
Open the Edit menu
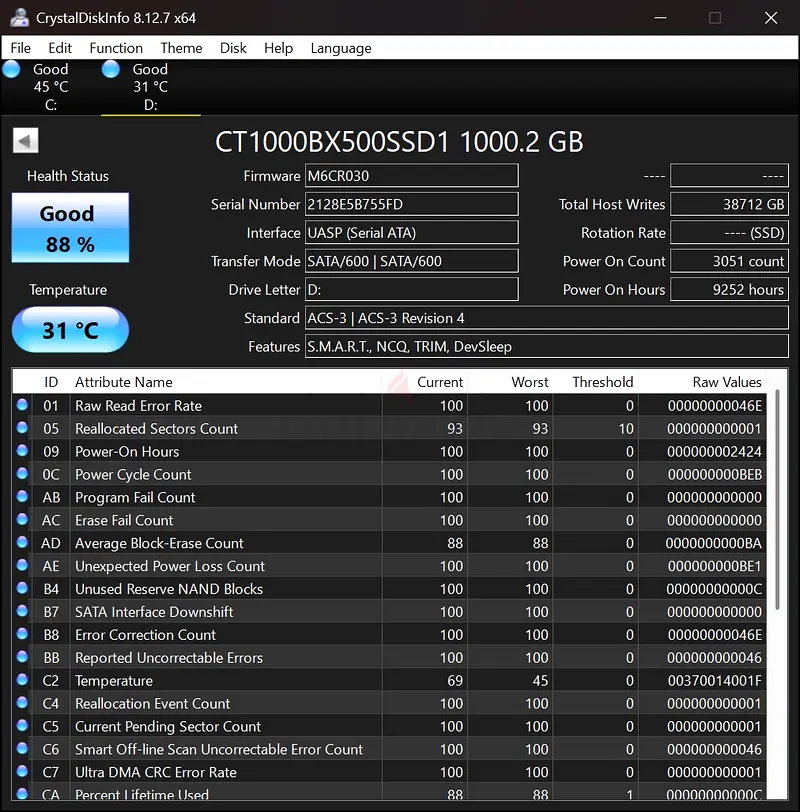(60, 48)
